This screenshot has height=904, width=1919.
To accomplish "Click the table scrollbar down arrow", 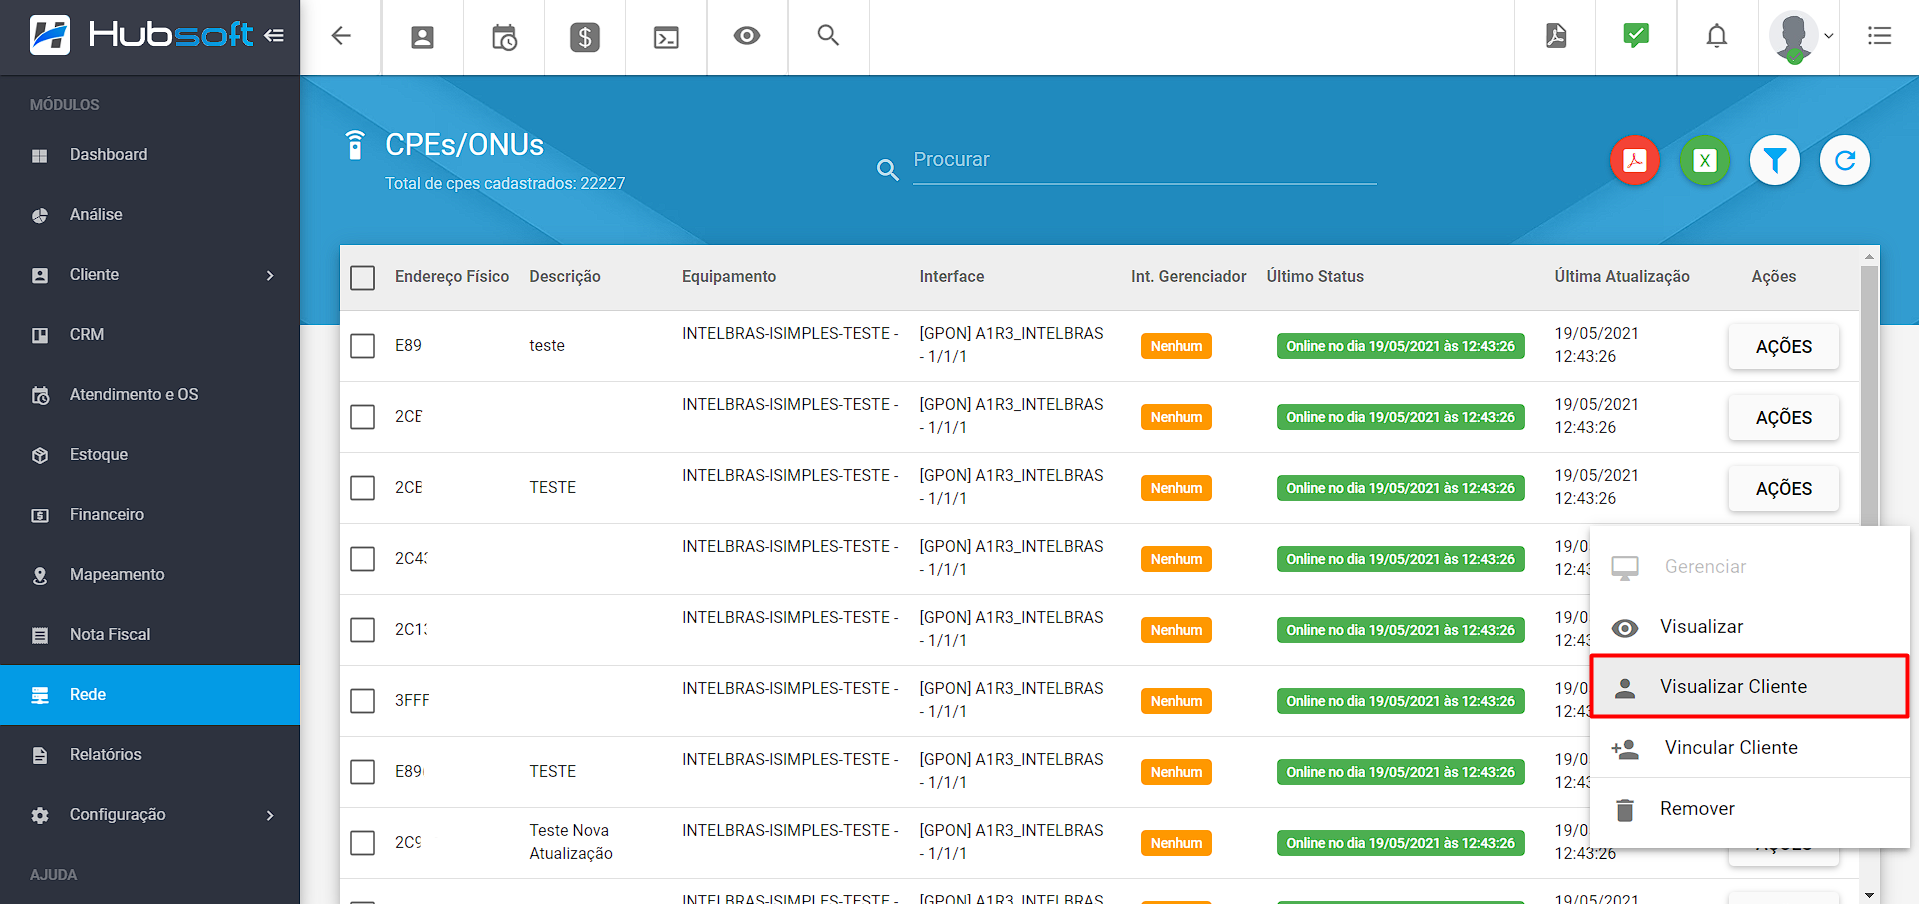I will point(1869,894).
